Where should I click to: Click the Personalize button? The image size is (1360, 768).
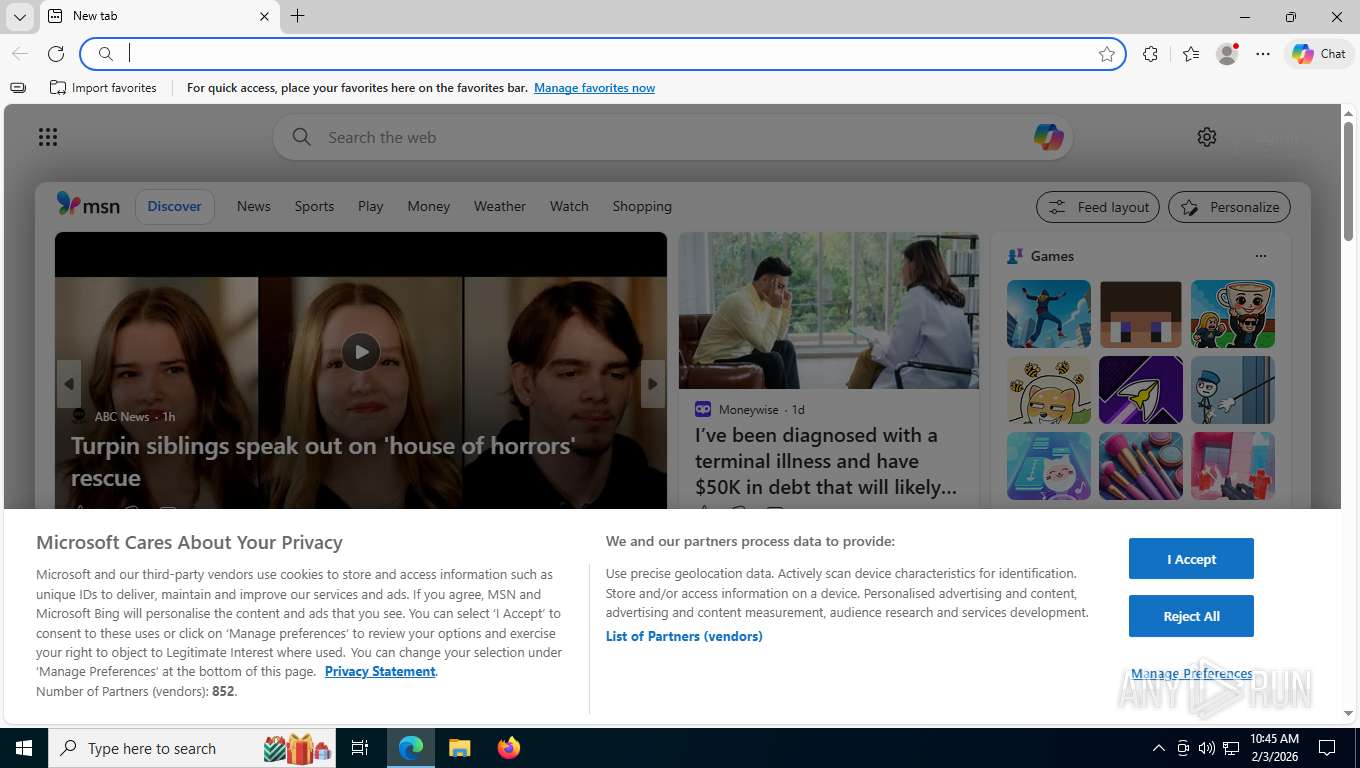pyautogui.click(x=1230, y=207)
